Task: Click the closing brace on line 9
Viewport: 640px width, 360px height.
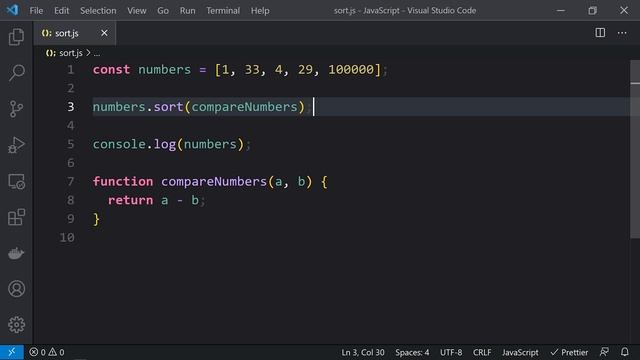Action: coord(97,219)
